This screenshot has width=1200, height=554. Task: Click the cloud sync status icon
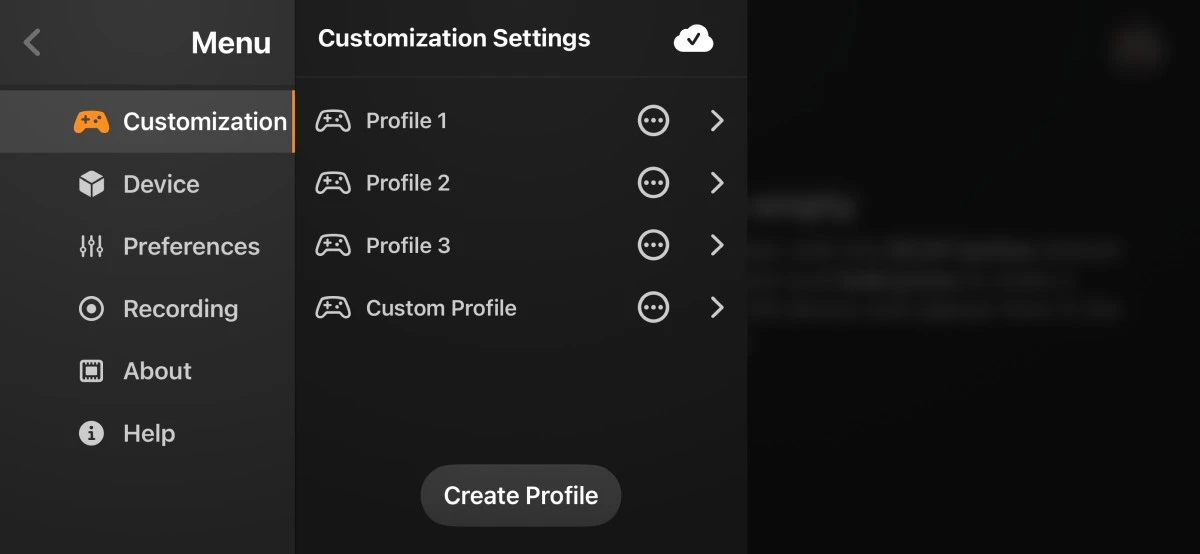pos(693,39)
